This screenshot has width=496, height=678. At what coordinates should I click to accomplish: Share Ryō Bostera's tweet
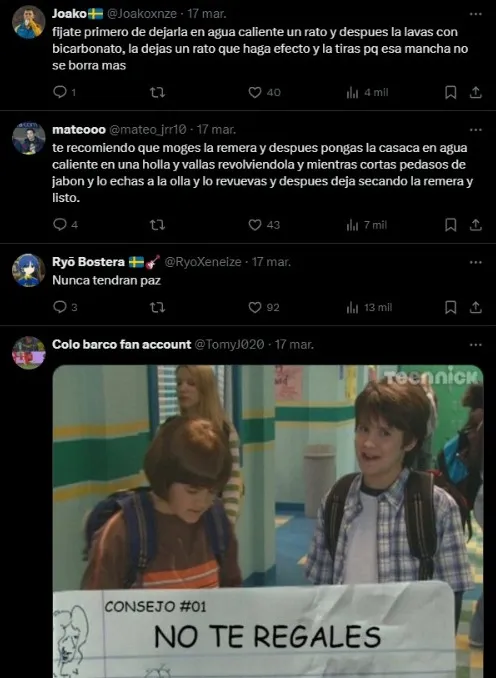pos(475,307)
